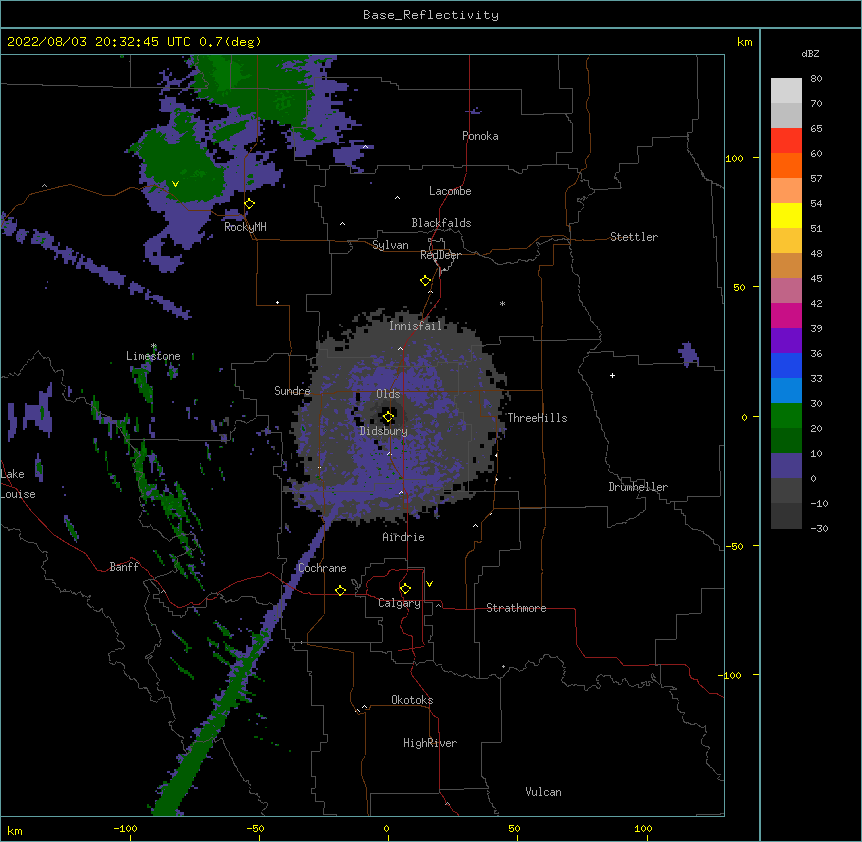Click the Vulcan label

click(543, 792)
